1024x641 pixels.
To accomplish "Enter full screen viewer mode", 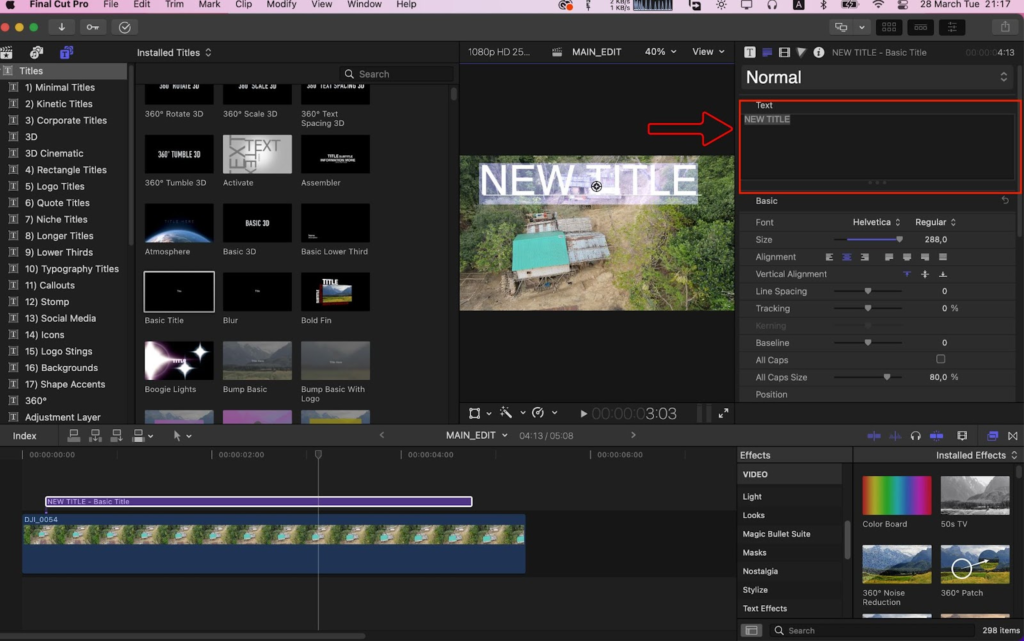I will click(724, 413).
